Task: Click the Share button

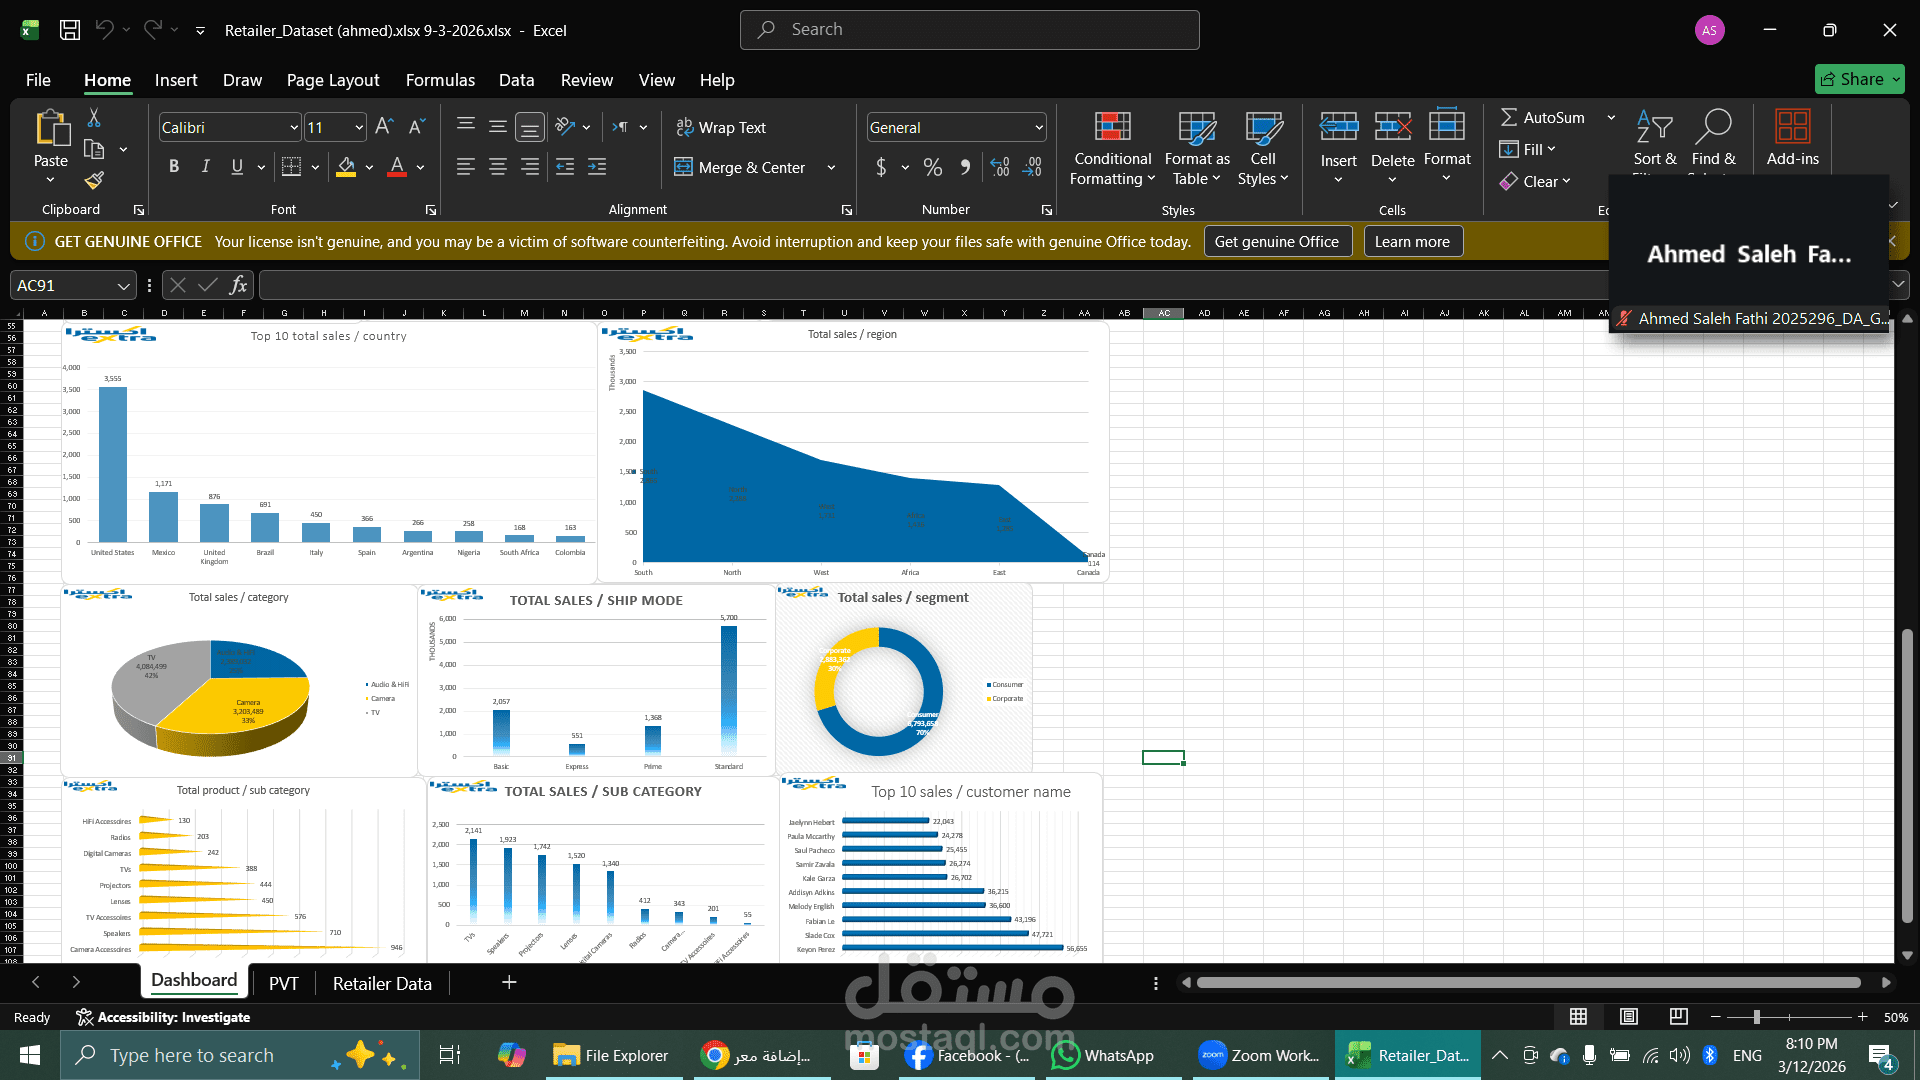Action: click(1859, 79)
